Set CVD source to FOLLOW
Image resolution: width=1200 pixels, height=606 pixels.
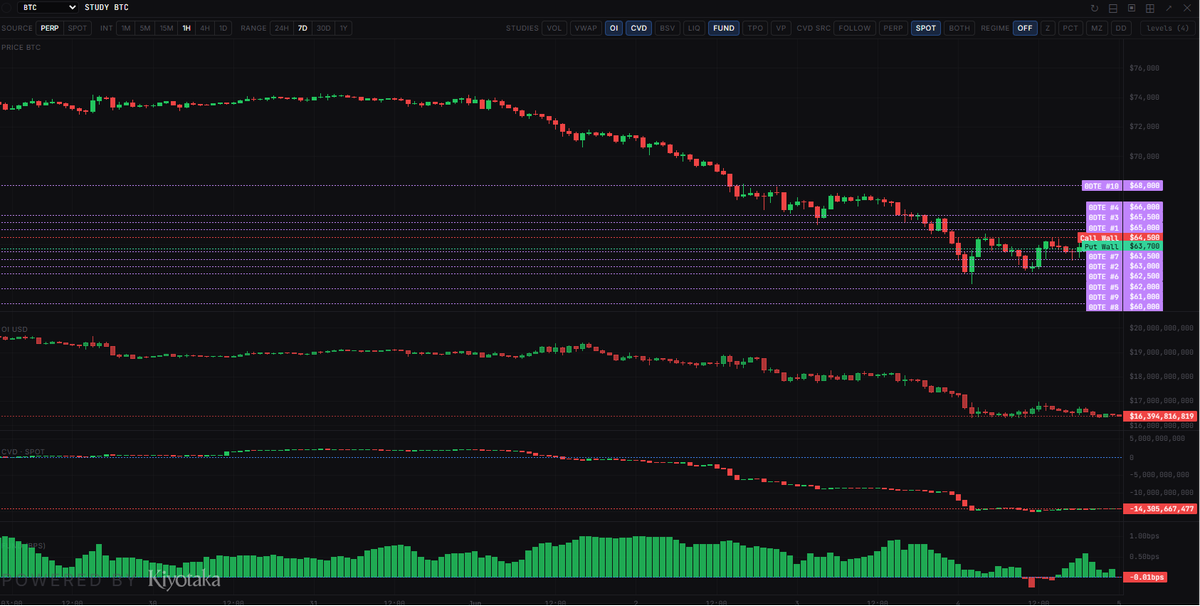(854, 28)
